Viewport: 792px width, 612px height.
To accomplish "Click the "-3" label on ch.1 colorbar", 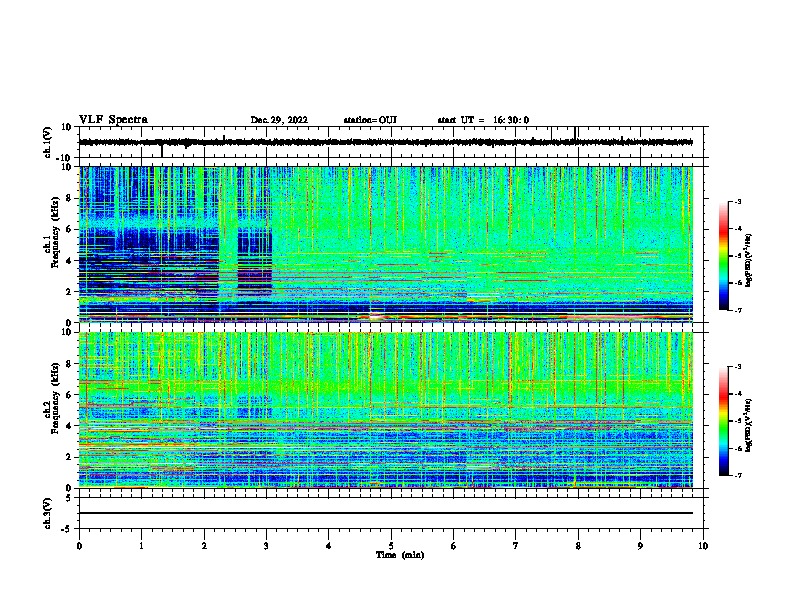I will pos(738,202).
